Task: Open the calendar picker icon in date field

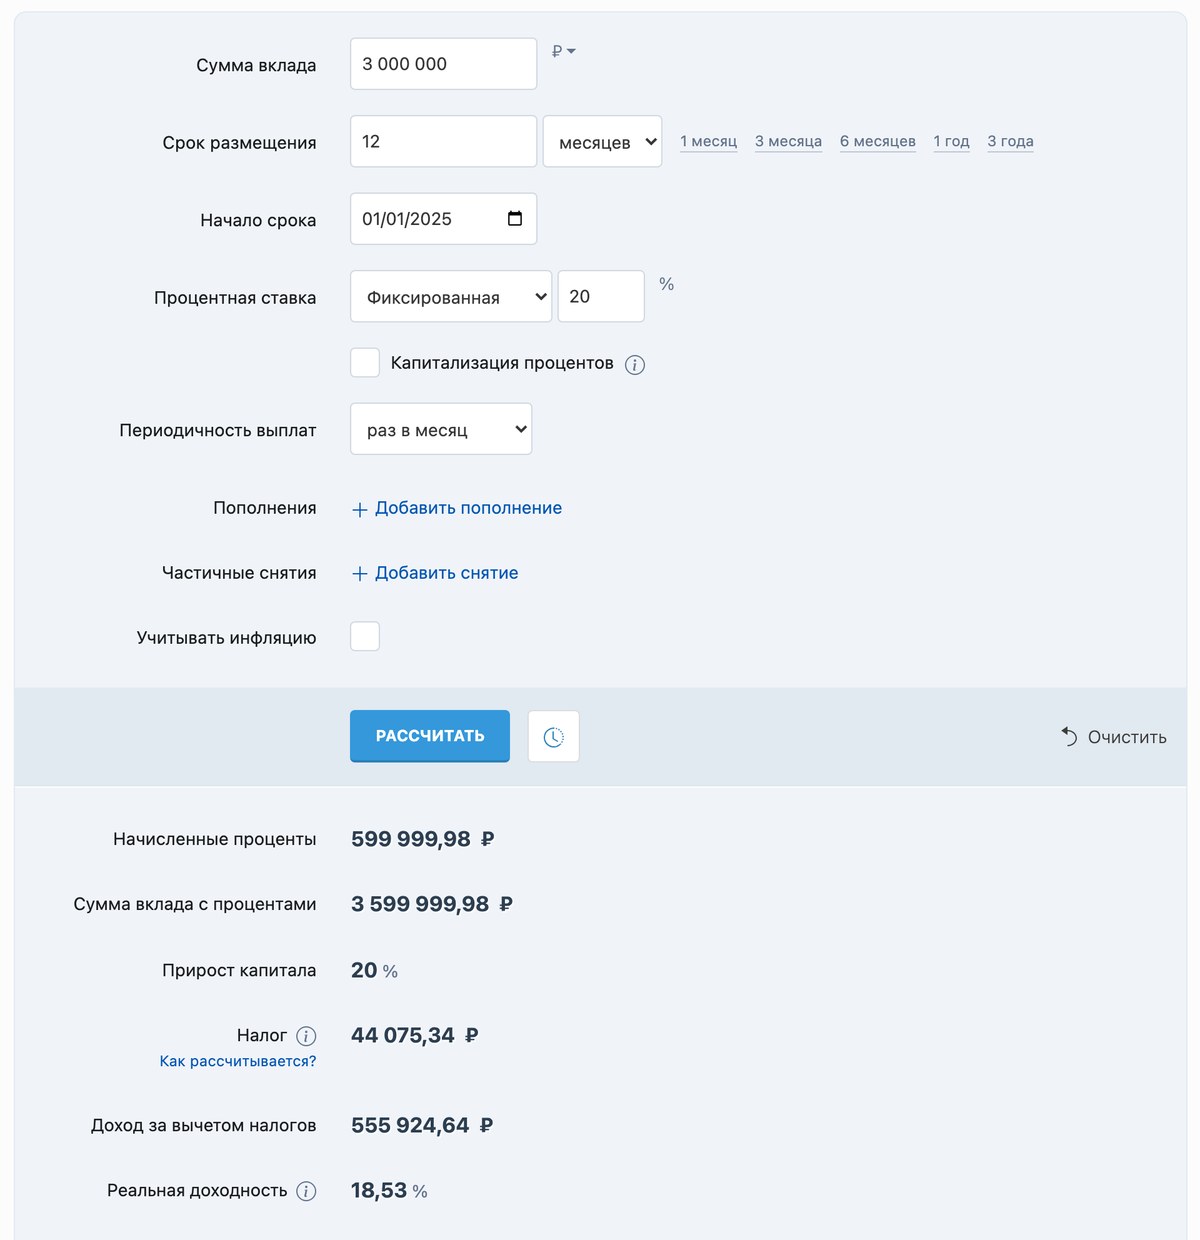Action: (x=515, y=219)
